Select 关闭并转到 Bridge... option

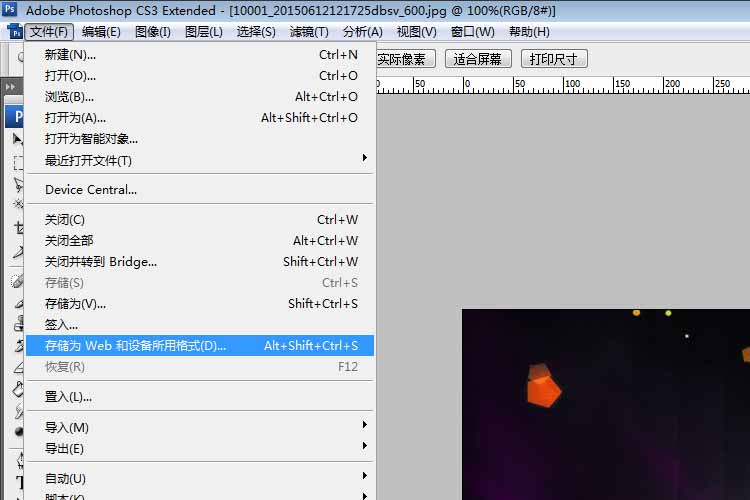tap(101, 262)
